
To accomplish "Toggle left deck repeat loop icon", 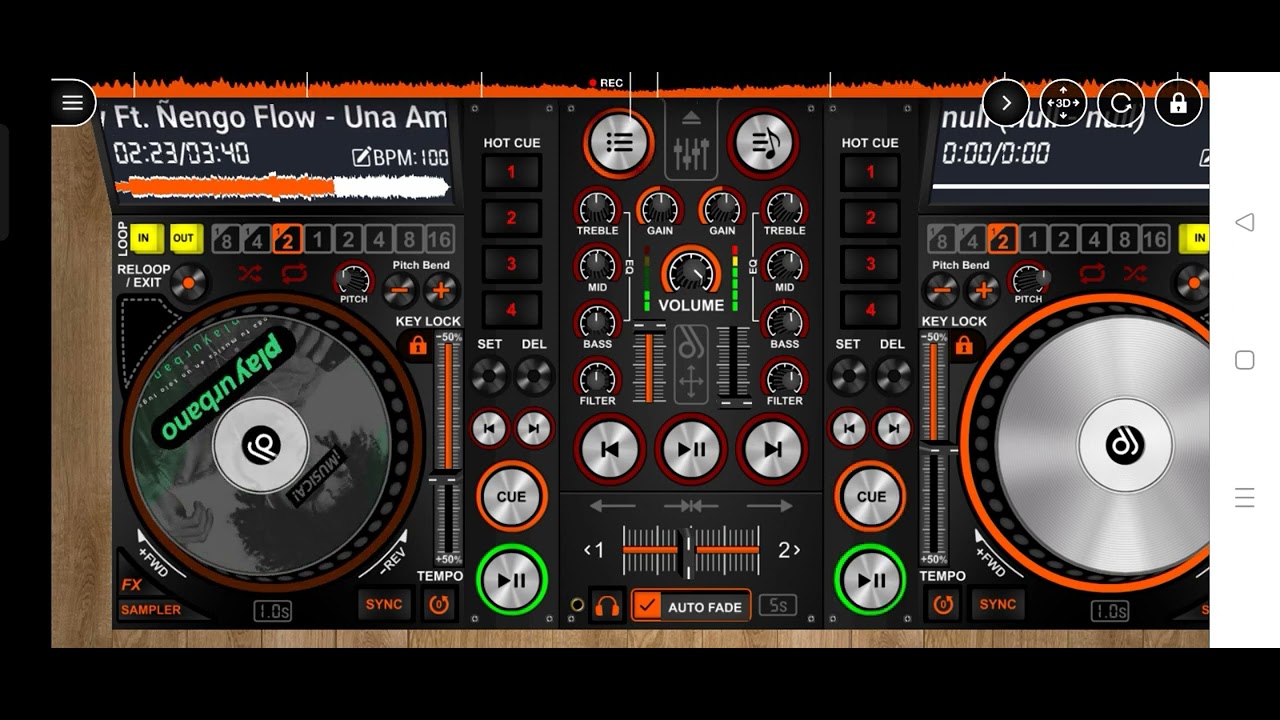I will click(x=294, y=273).
